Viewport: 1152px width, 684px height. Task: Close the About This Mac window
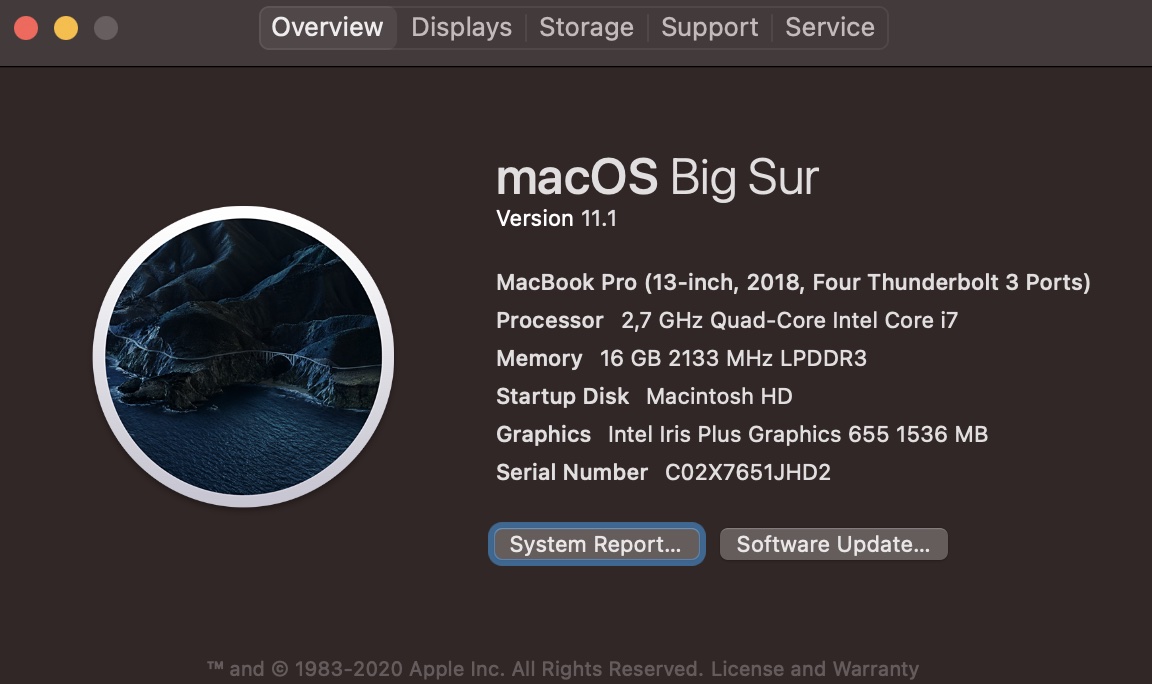click(26, 28)
